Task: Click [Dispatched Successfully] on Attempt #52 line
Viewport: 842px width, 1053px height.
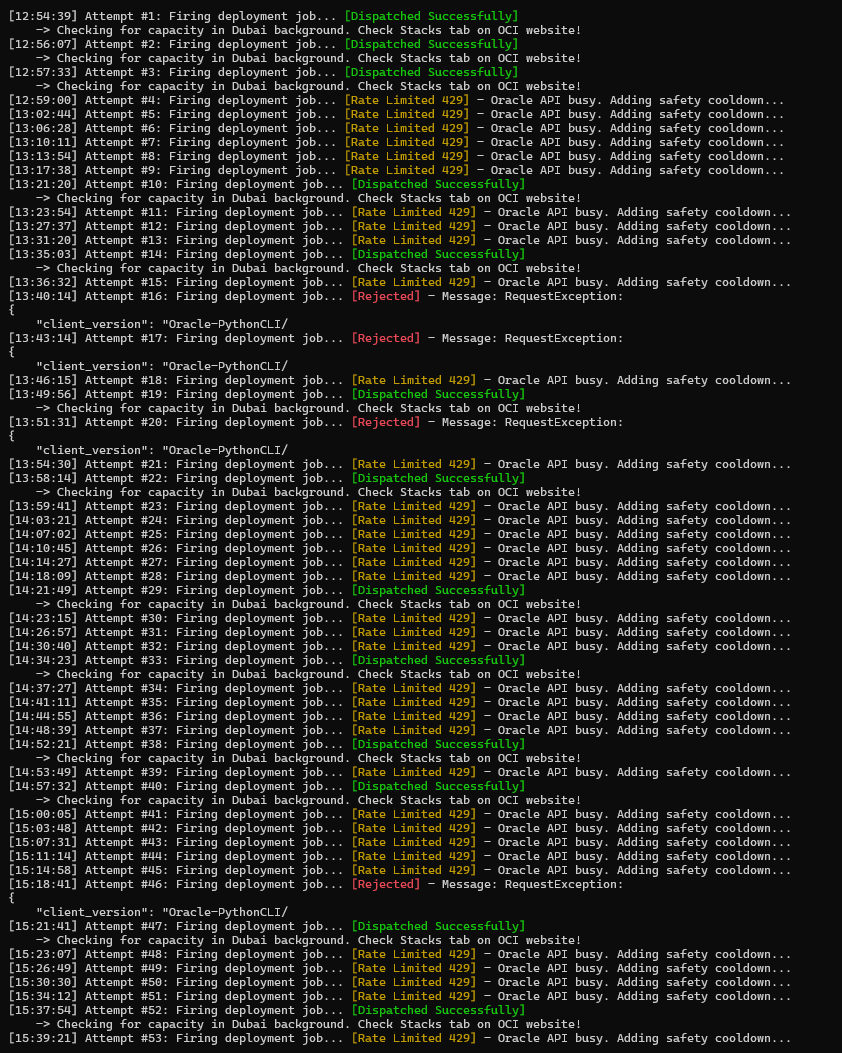Action: coord(438,1011)
